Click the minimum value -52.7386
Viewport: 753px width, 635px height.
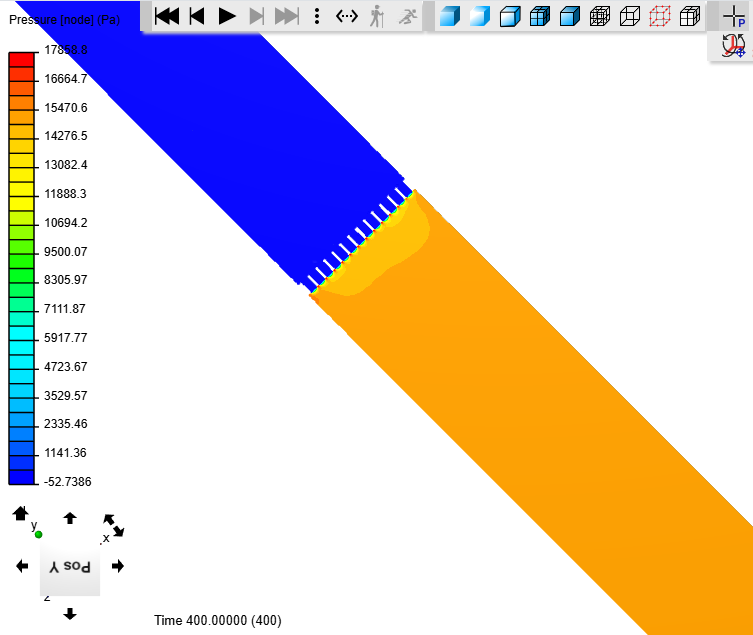[67, 481]
